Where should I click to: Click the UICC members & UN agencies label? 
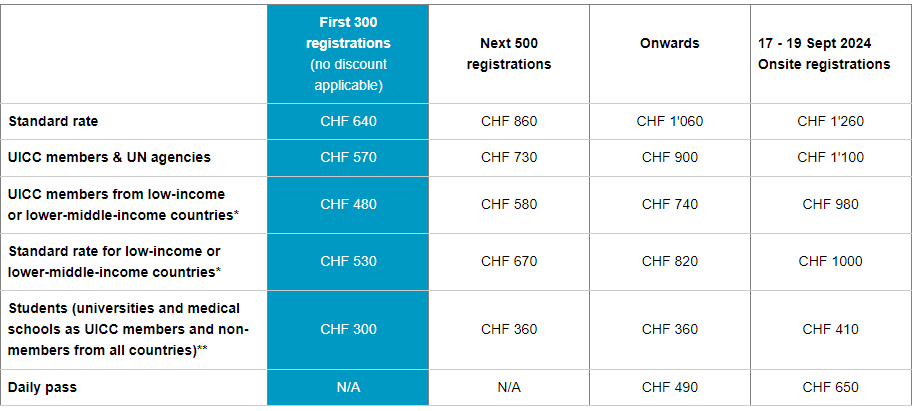tap(109, 157)
